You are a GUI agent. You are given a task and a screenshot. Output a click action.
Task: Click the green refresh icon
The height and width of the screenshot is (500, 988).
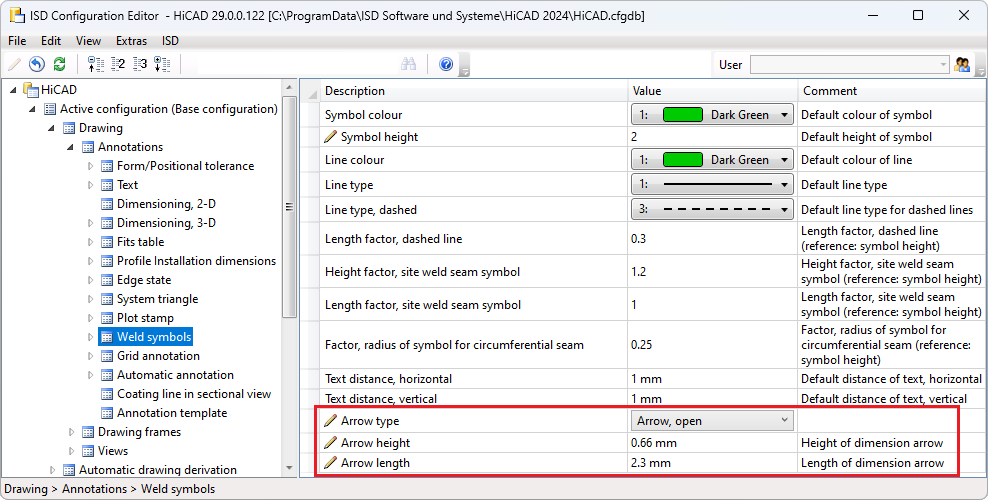[x=59, y=64]
